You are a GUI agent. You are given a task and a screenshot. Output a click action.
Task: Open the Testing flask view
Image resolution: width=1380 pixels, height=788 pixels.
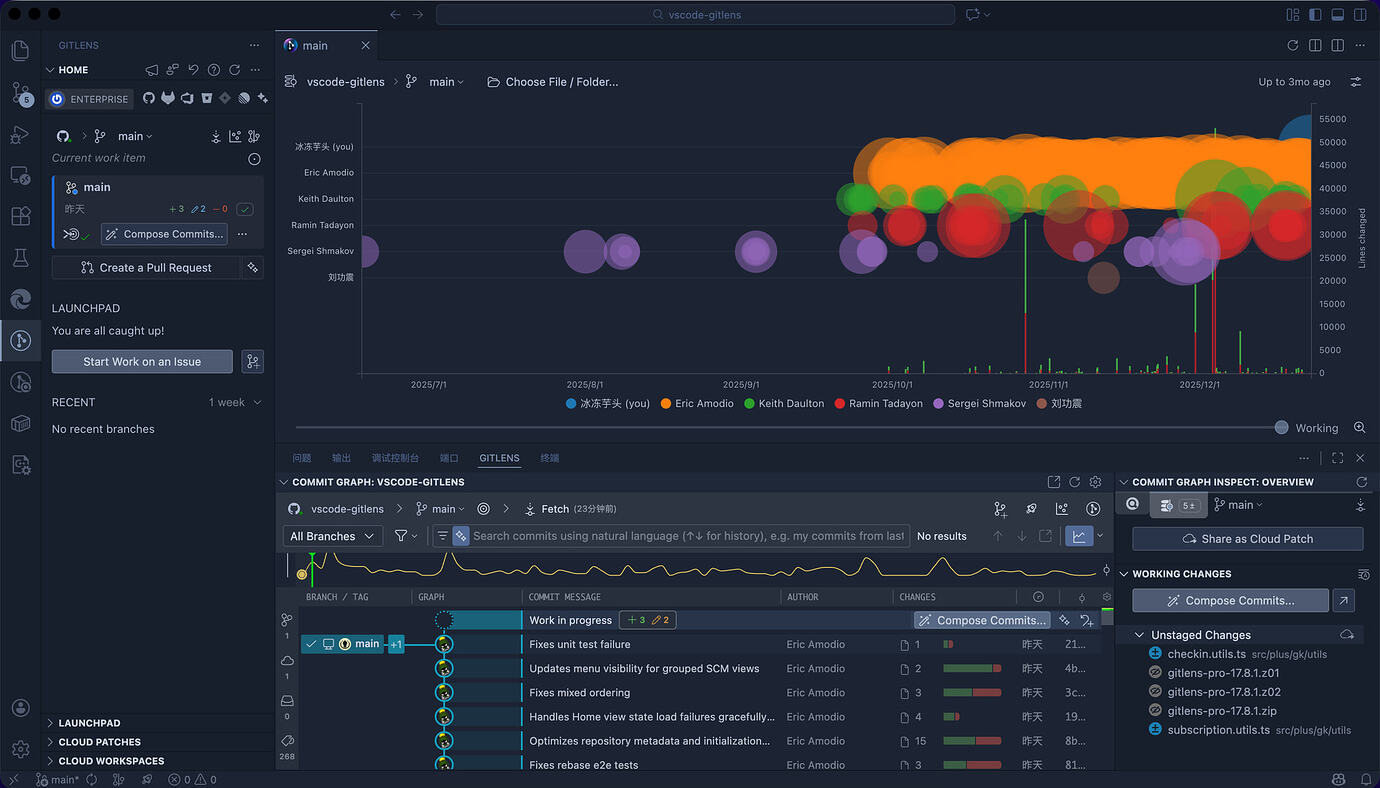pyautogui.click(x=20, y=258)
